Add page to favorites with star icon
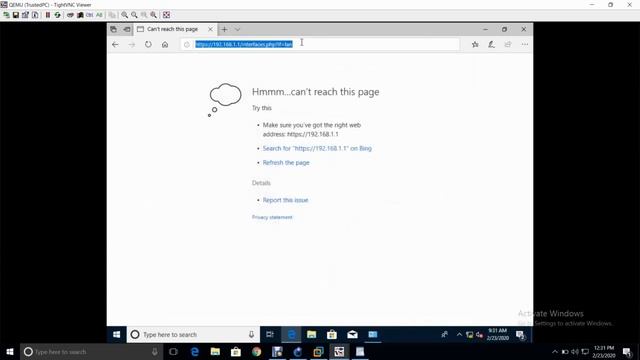This screenshot has height=360, width=640. pos(475,44)
